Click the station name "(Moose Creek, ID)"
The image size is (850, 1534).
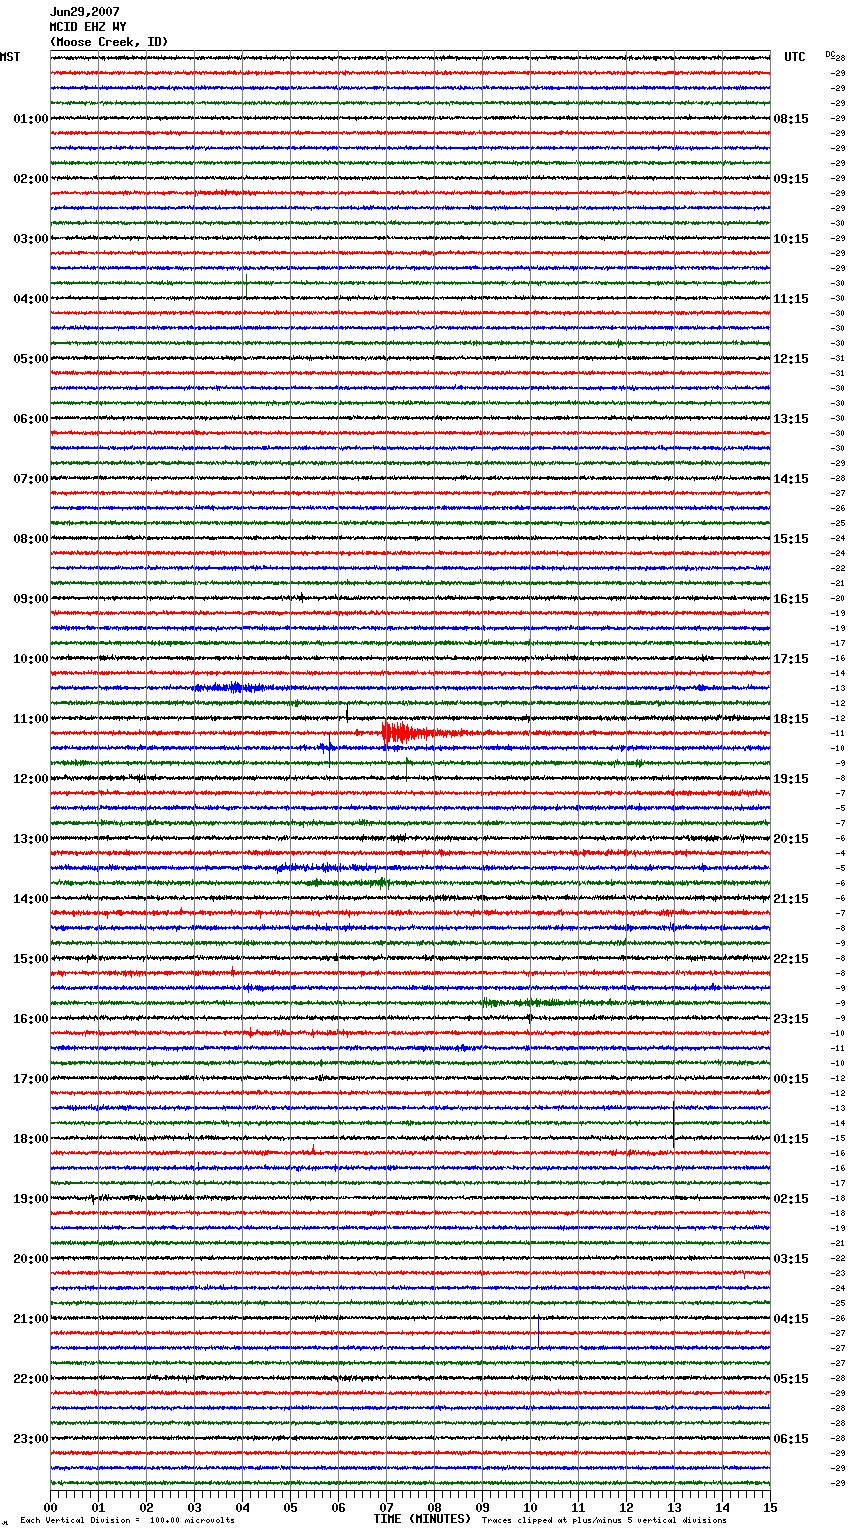(109, 42)
